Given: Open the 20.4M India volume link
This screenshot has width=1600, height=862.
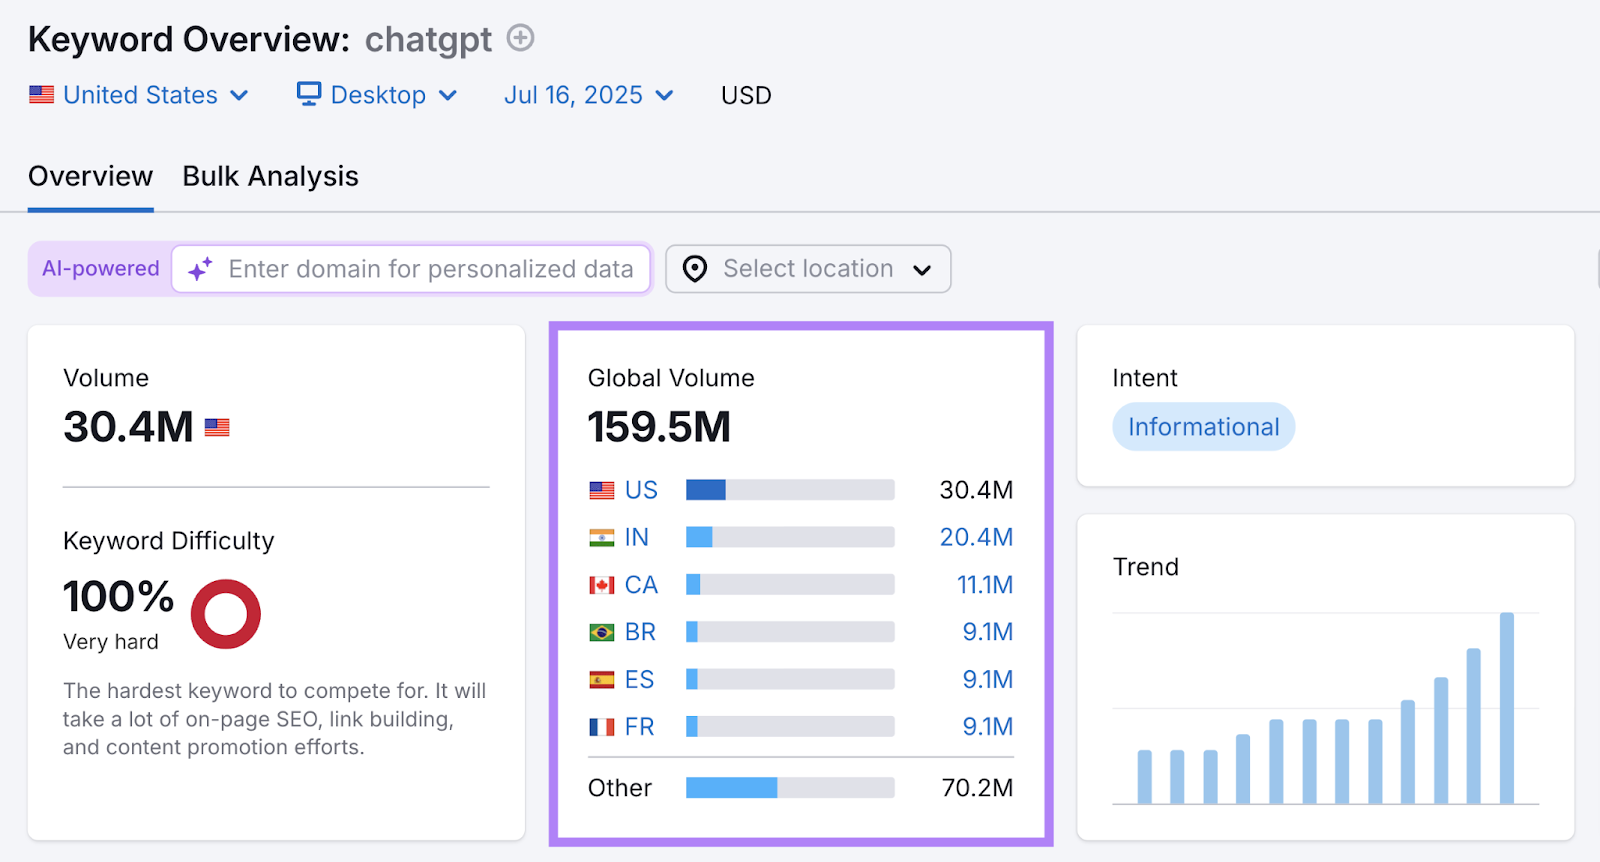Looking at the screenshot, I should click(x=976, y=537).
